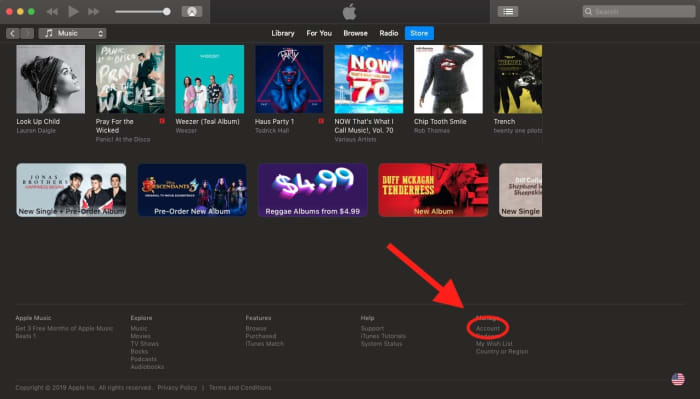Click the My Wish List footer link
This screenshot has width=700, height=399.
[494, 344]
